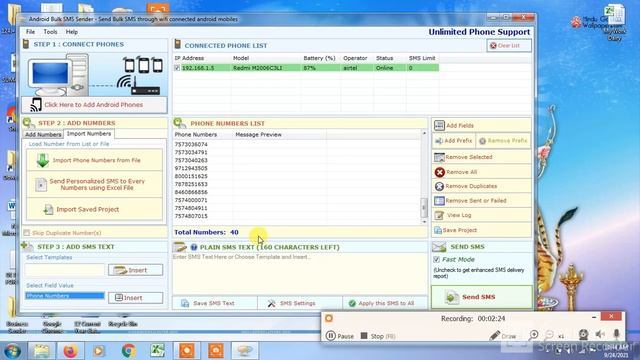Click the scroll up arrow of numbers list
The height and width of the screenshot is (360, 640).
424,133
